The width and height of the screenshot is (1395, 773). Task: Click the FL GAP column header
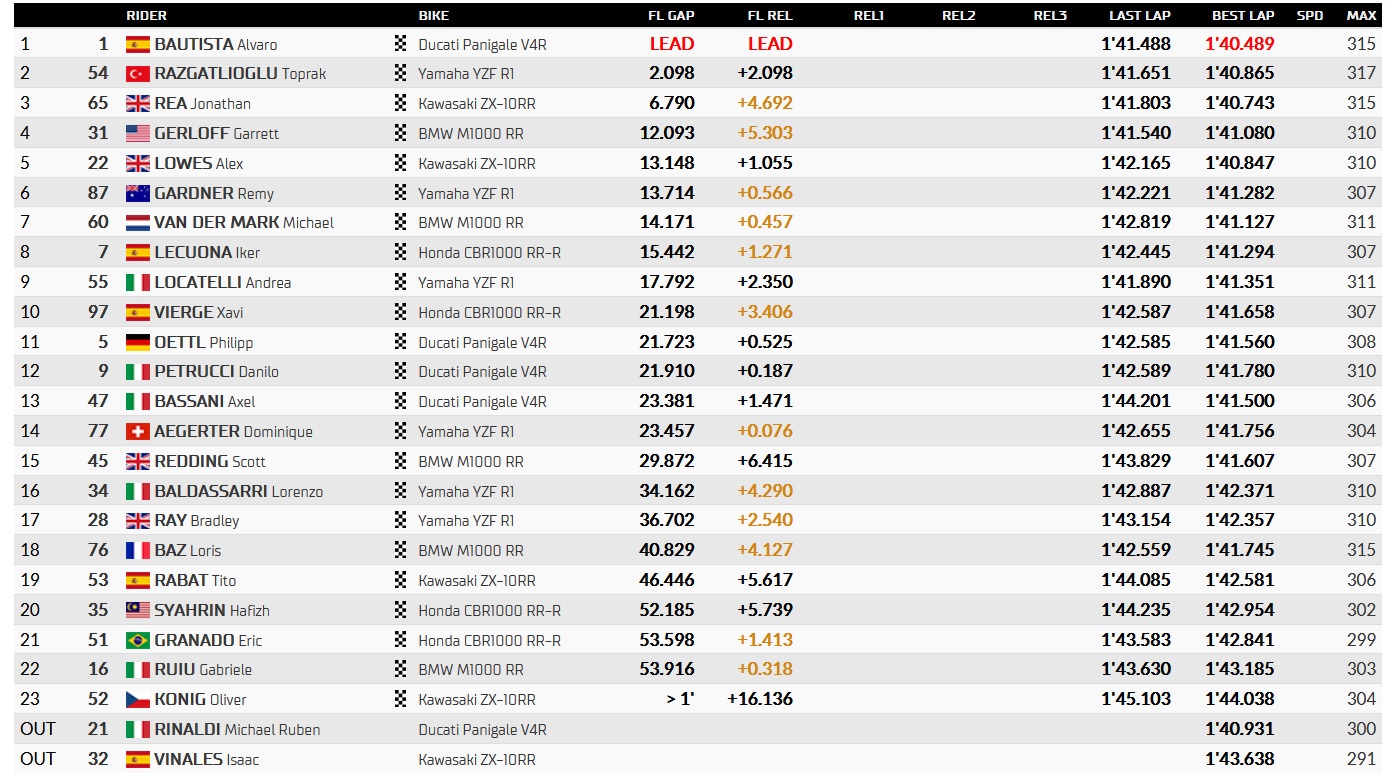tap(671, 15)
